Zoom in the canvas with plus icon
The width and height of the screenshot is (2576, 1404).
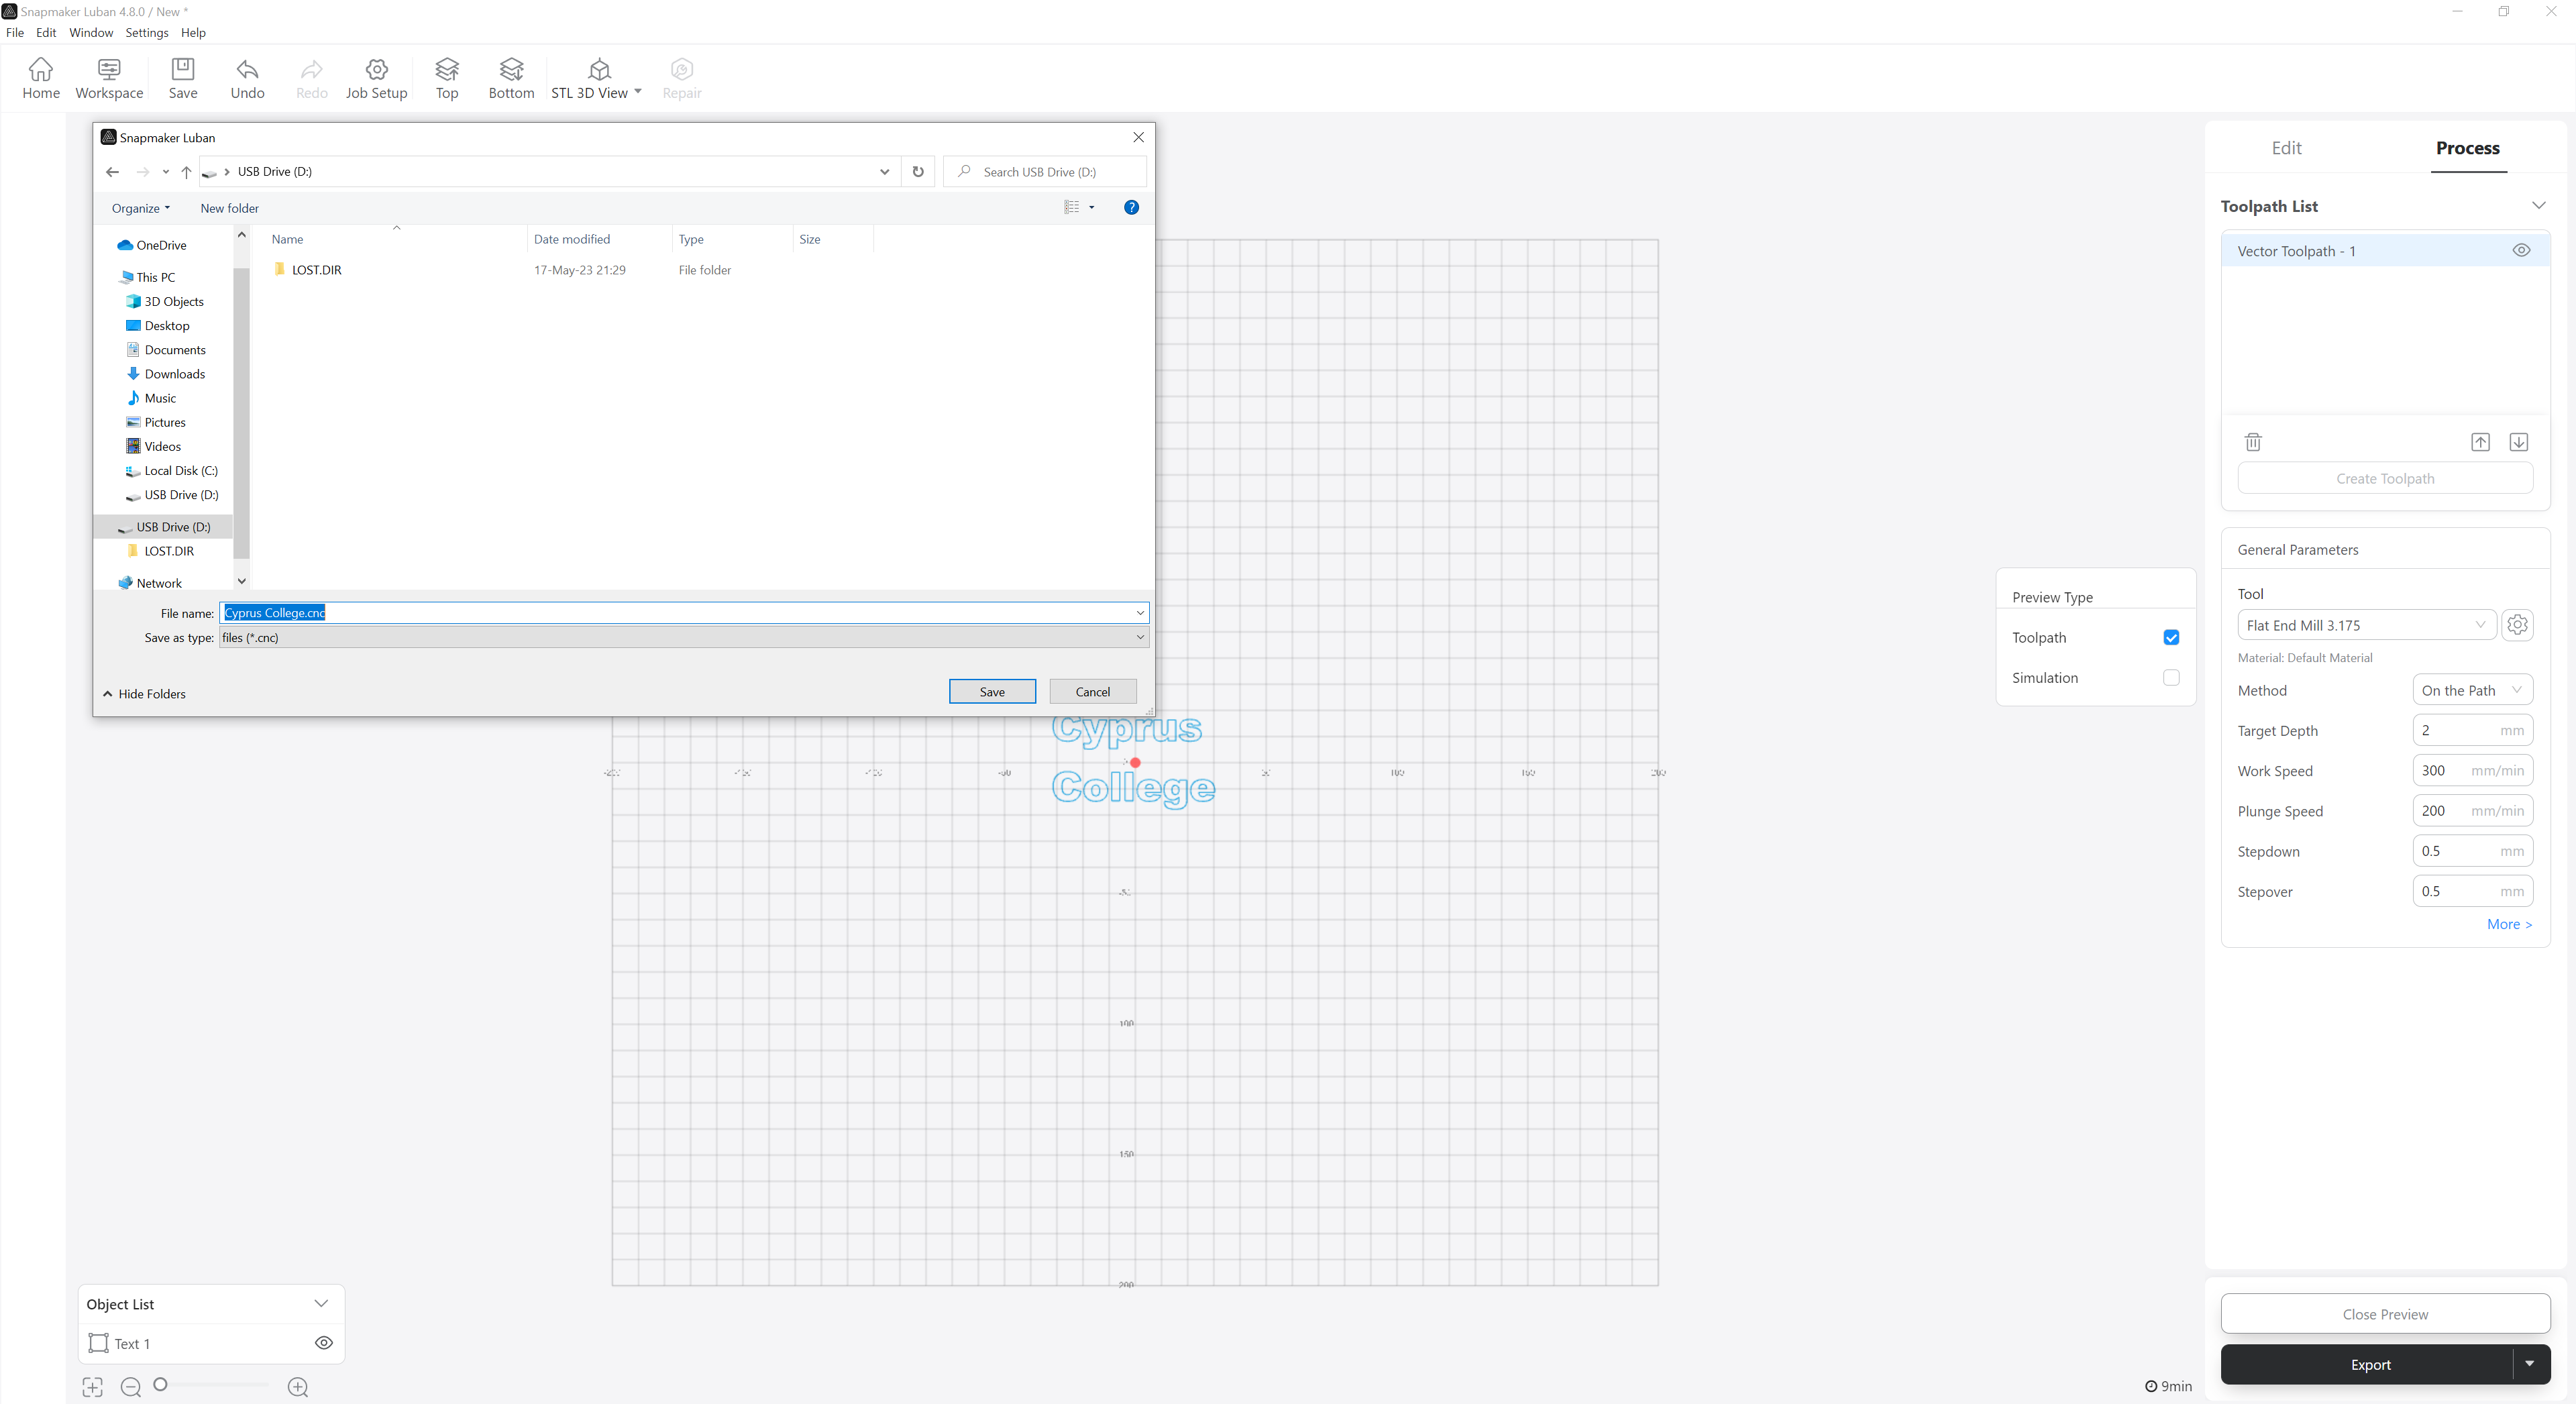(298, 1387)
